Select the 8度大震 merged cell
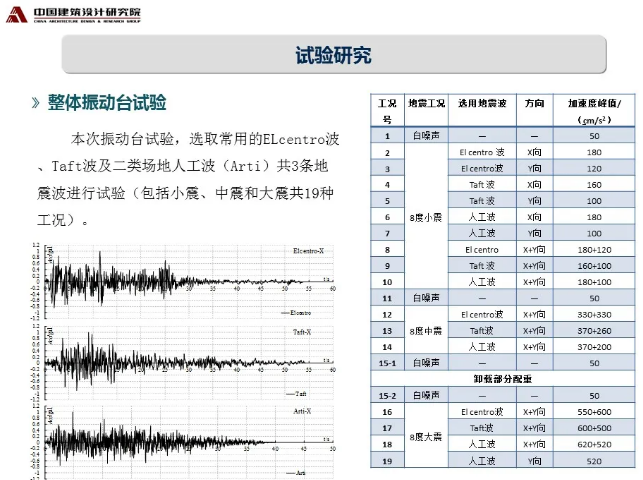This screenshot has height=480, width=643. [x=422, y=436]
